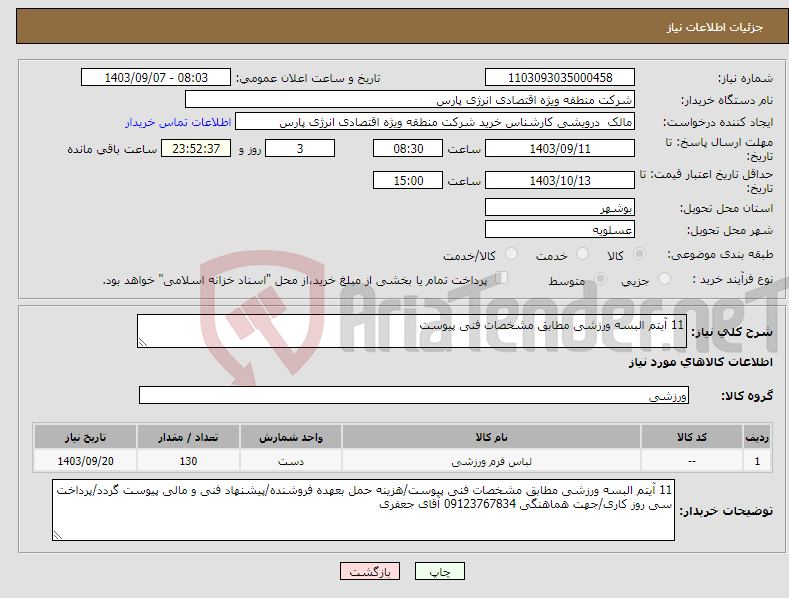
Task: Select the جزیی purchase type radio
Action: coord(664,278)
